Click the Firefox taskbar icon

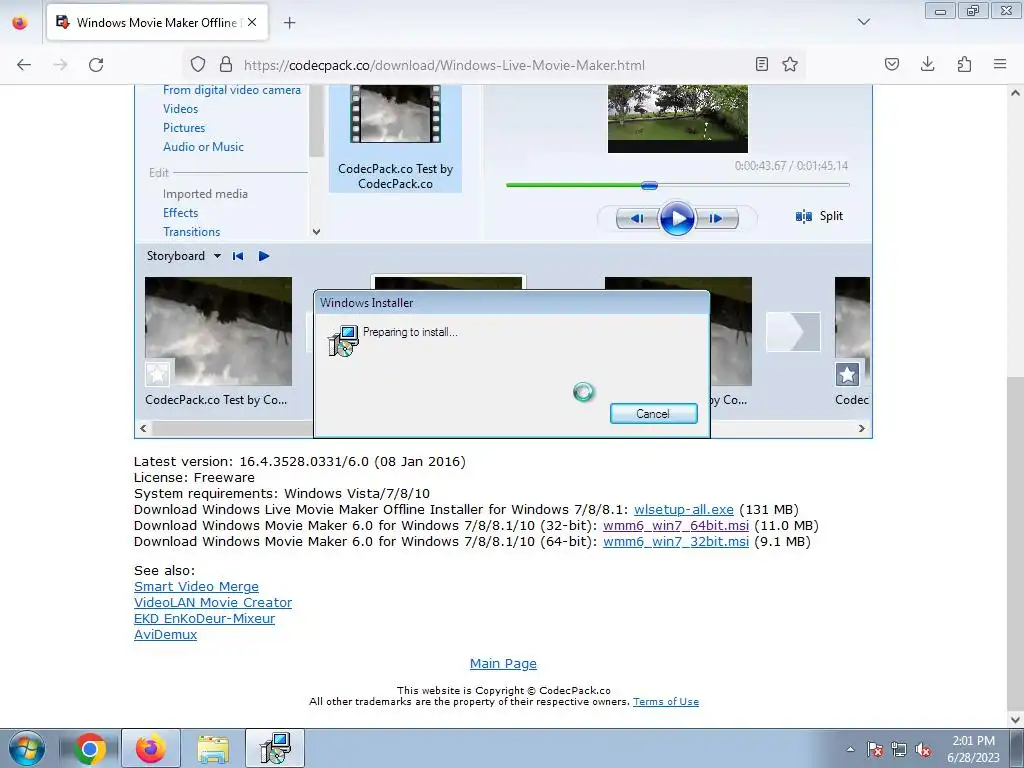pyautogui.click(x=151, y=748)
